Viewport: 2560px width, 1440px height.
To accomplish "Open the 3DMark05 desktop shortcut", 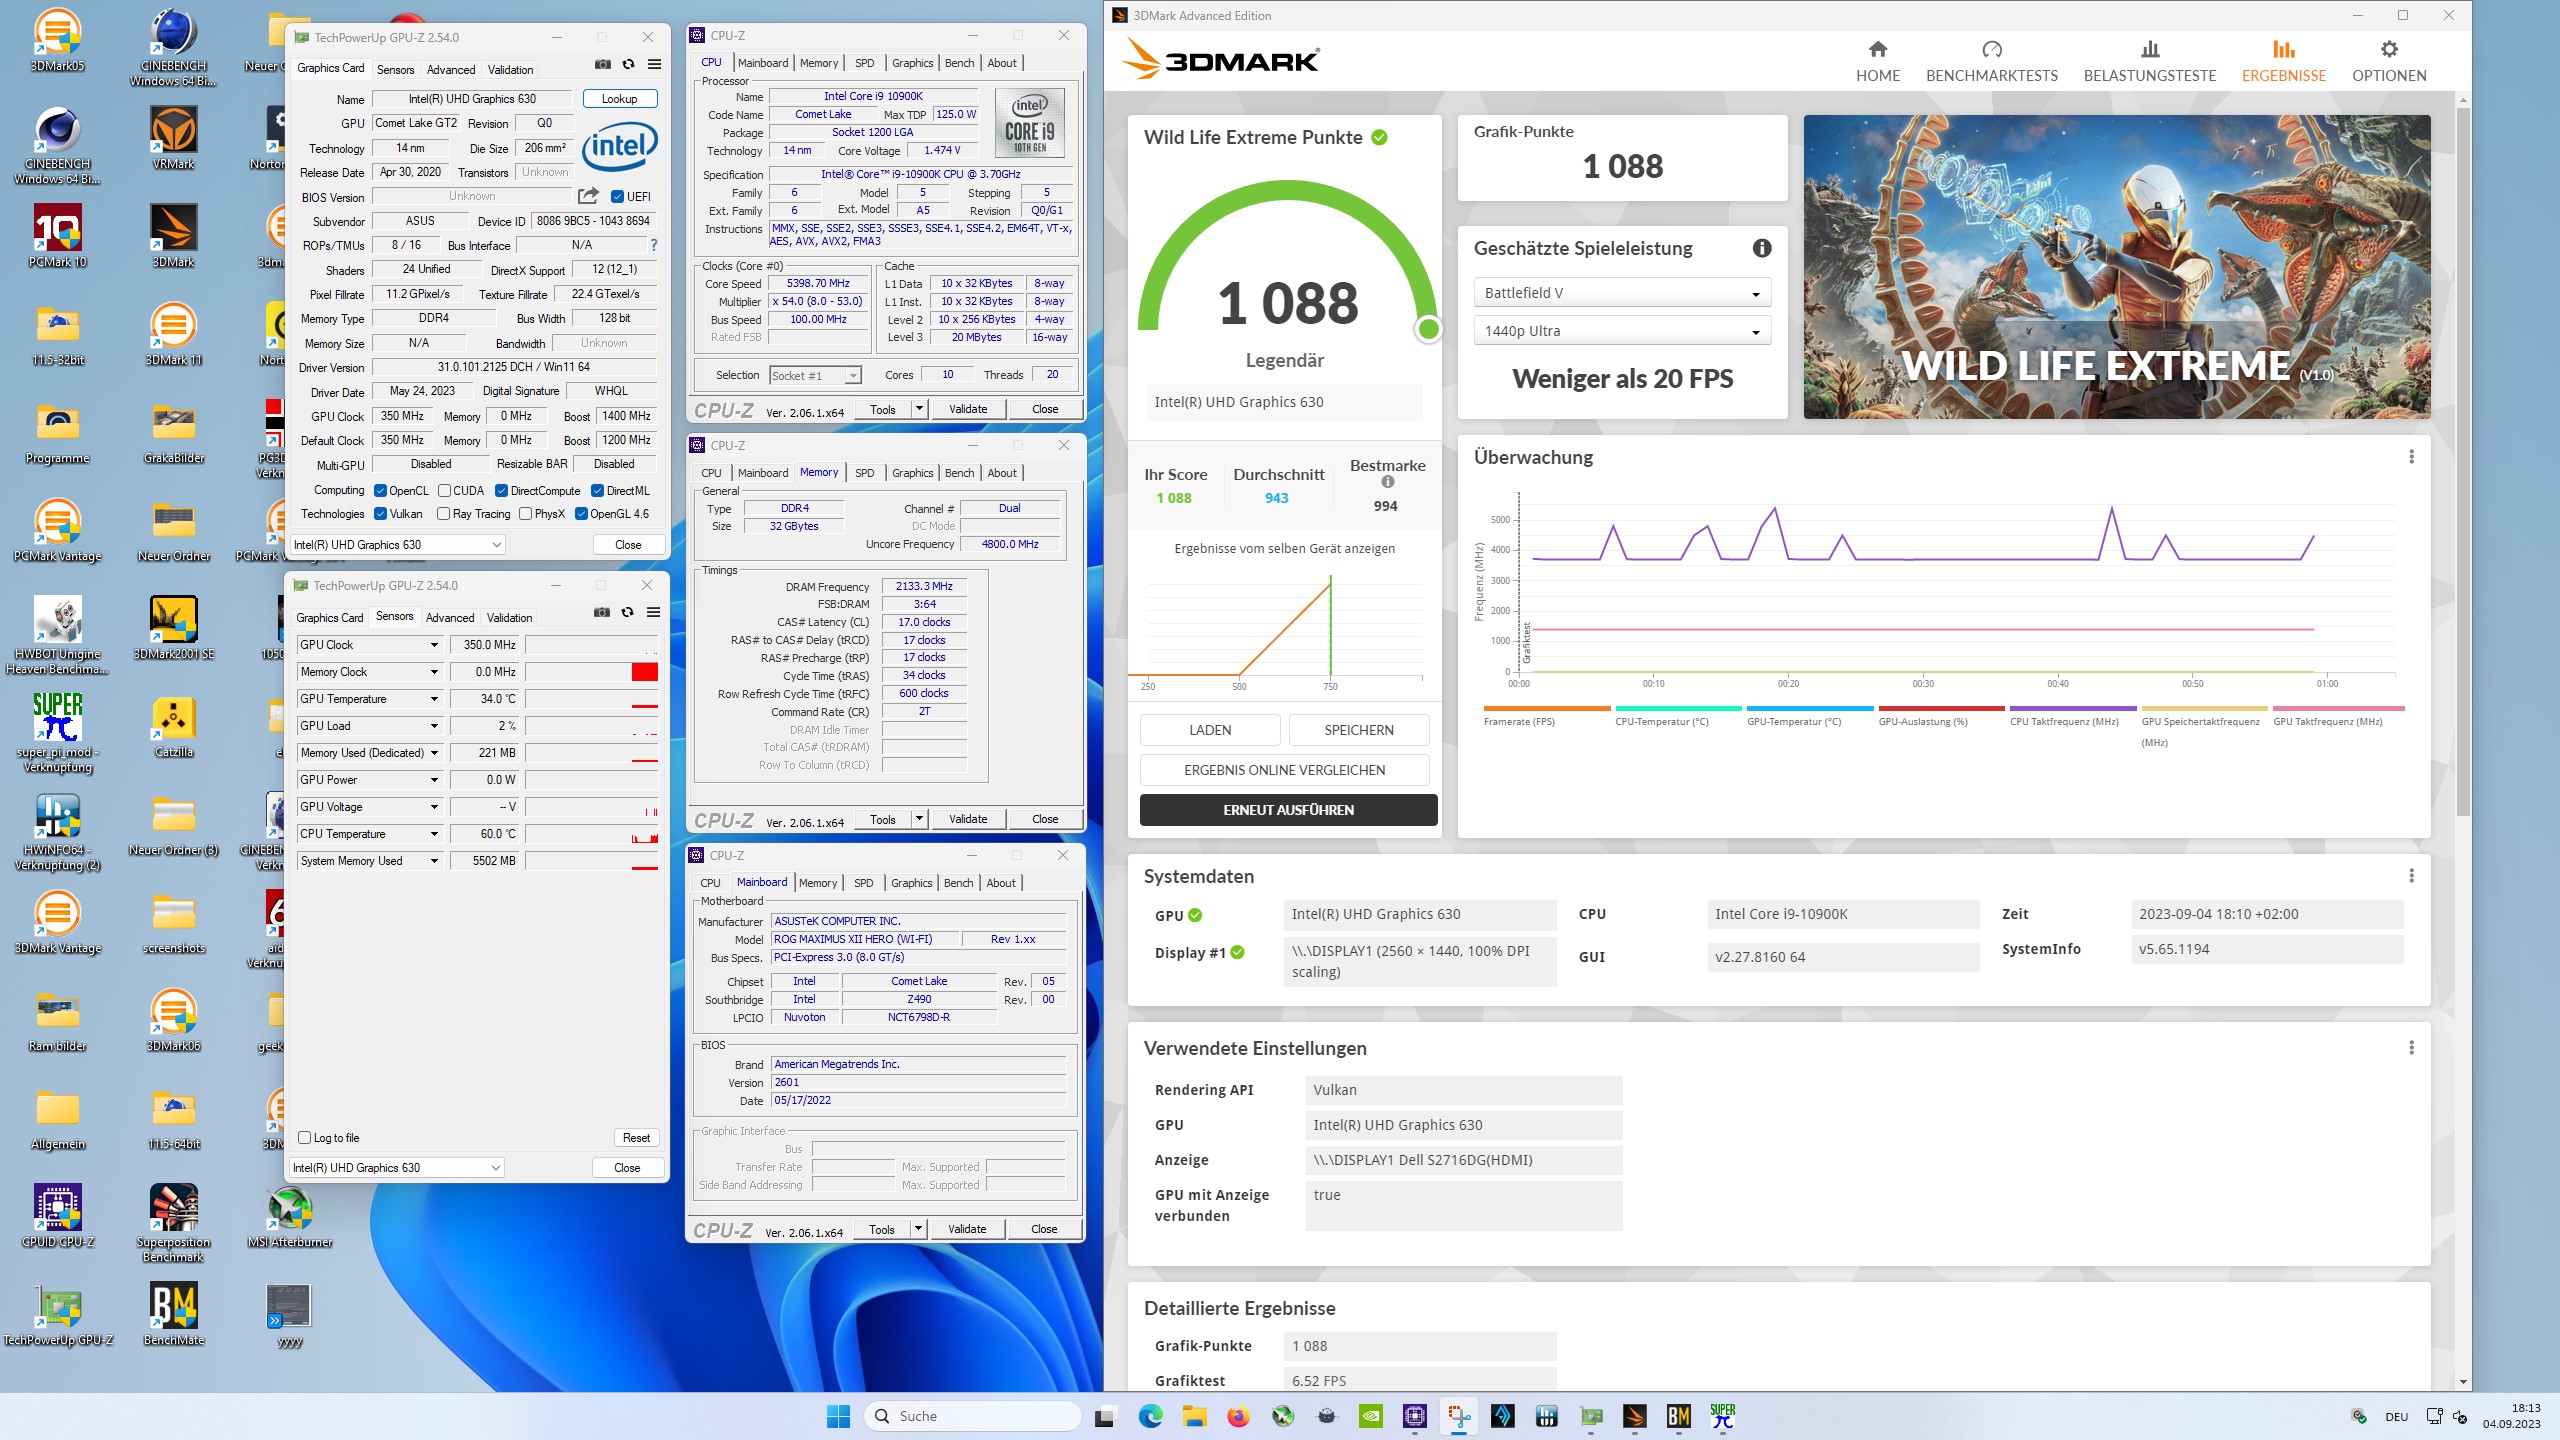I will [58, 41].
